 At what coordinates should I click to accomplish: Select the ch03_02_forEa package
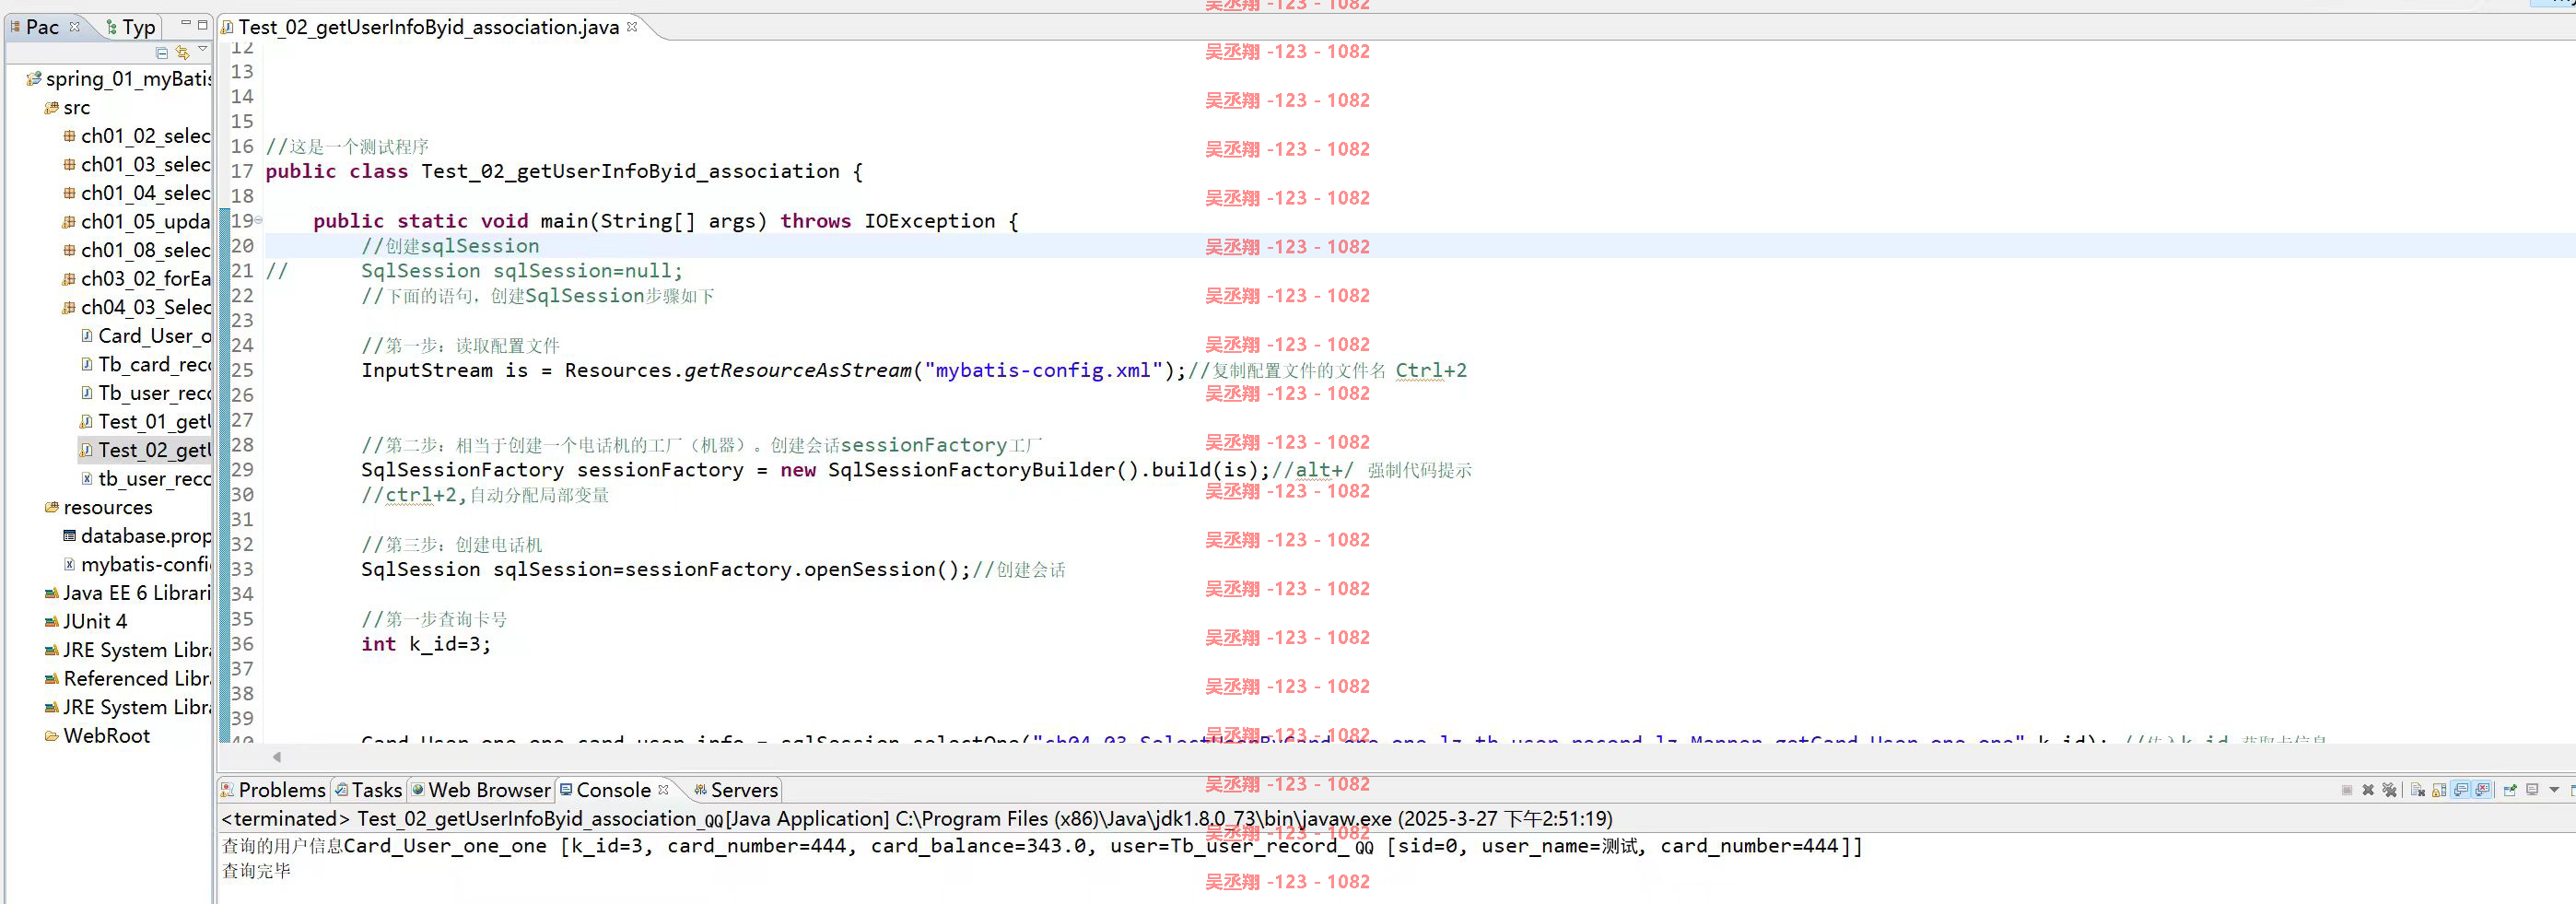point(137,278)
